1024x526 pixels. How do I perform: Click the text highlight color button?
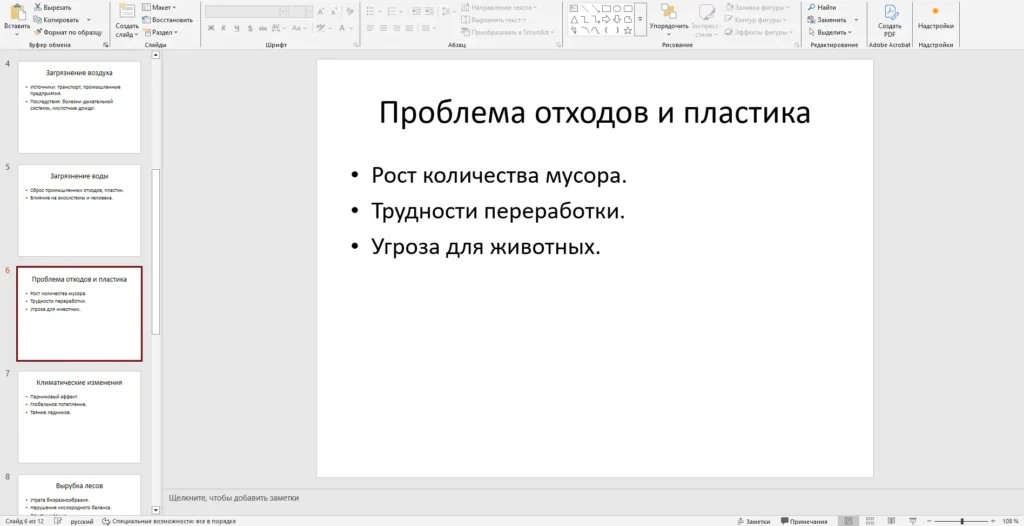(323, 28)
